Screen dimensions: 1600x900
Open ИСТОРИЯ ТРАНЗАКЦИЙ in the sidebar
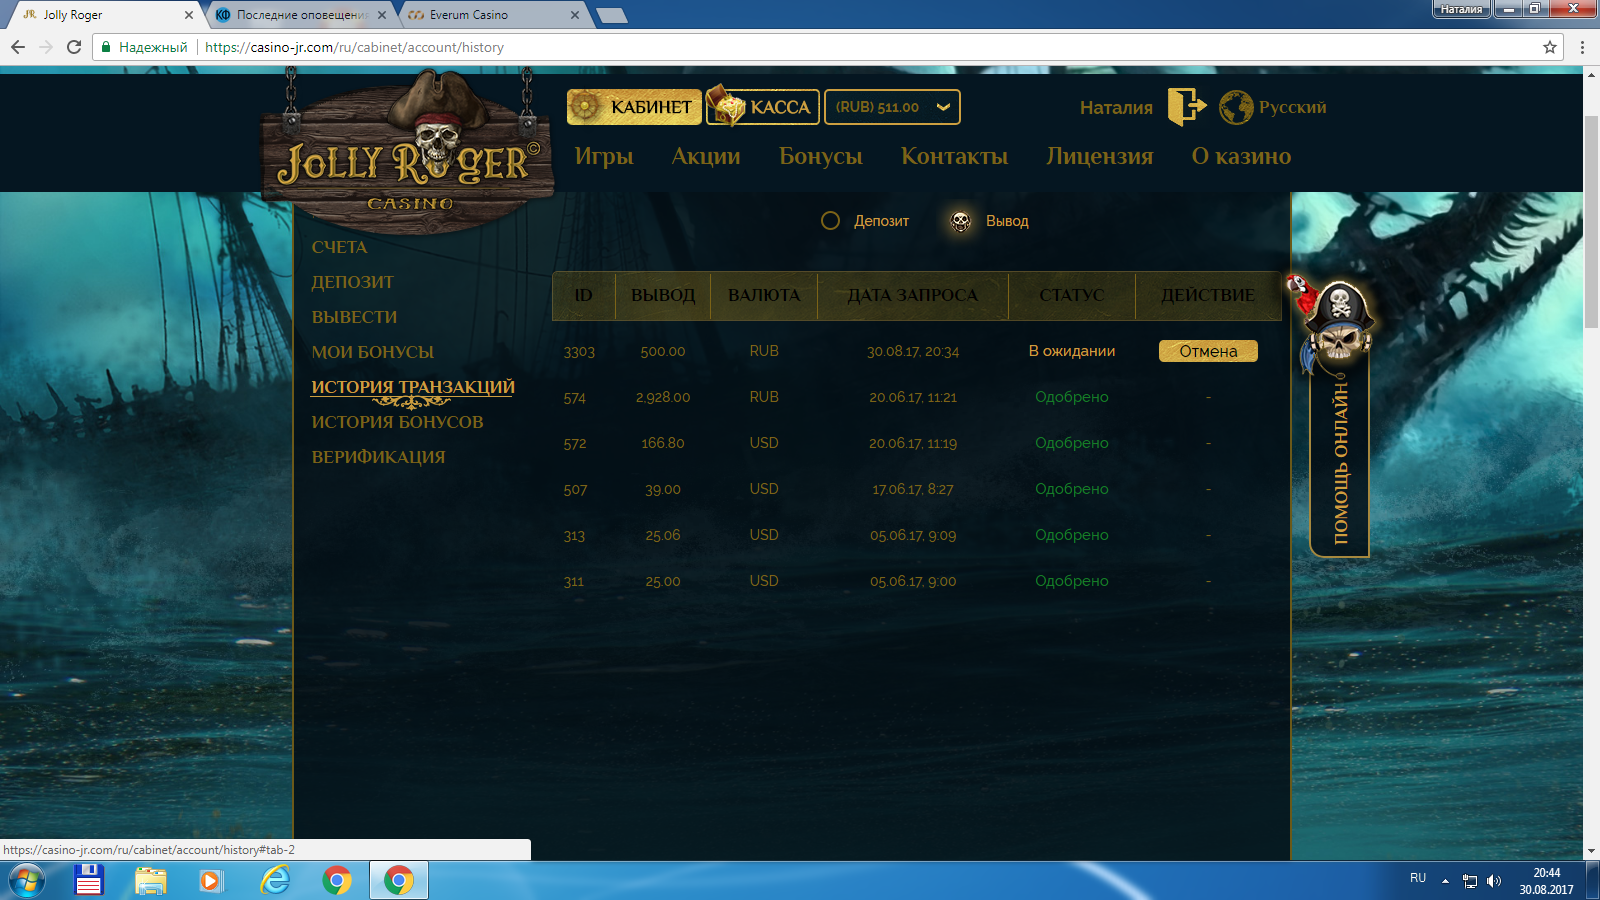coord(413,387)
